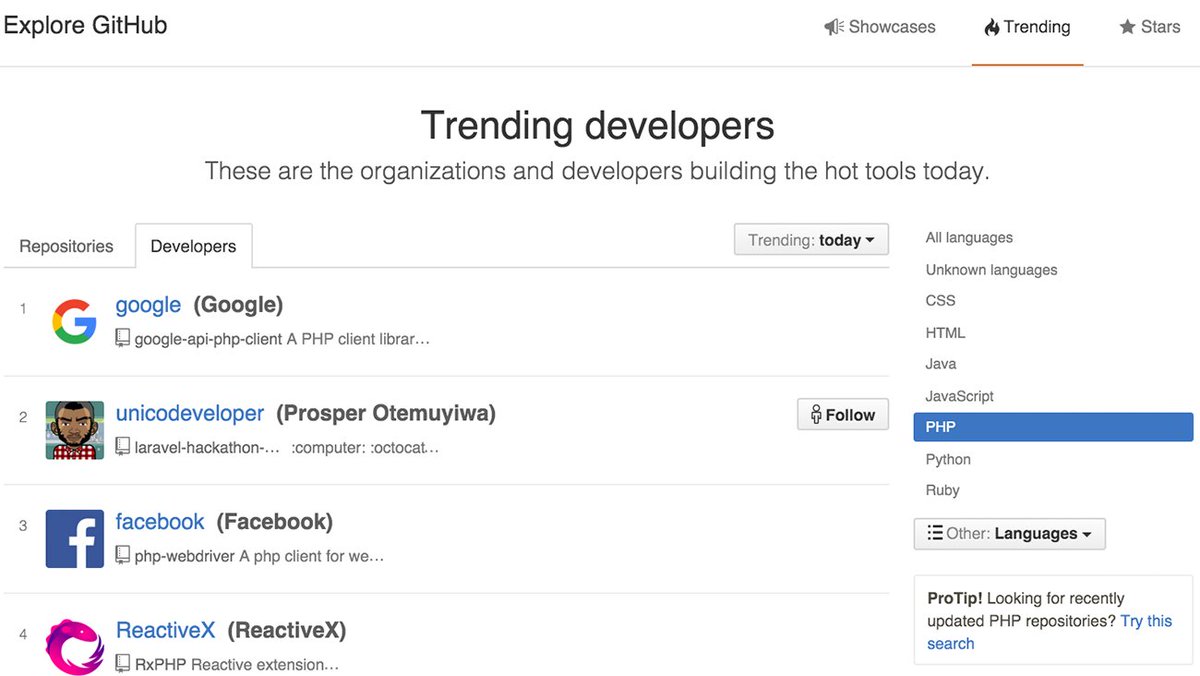Click the star icon next to Stars

click(x=1127, y=27)
